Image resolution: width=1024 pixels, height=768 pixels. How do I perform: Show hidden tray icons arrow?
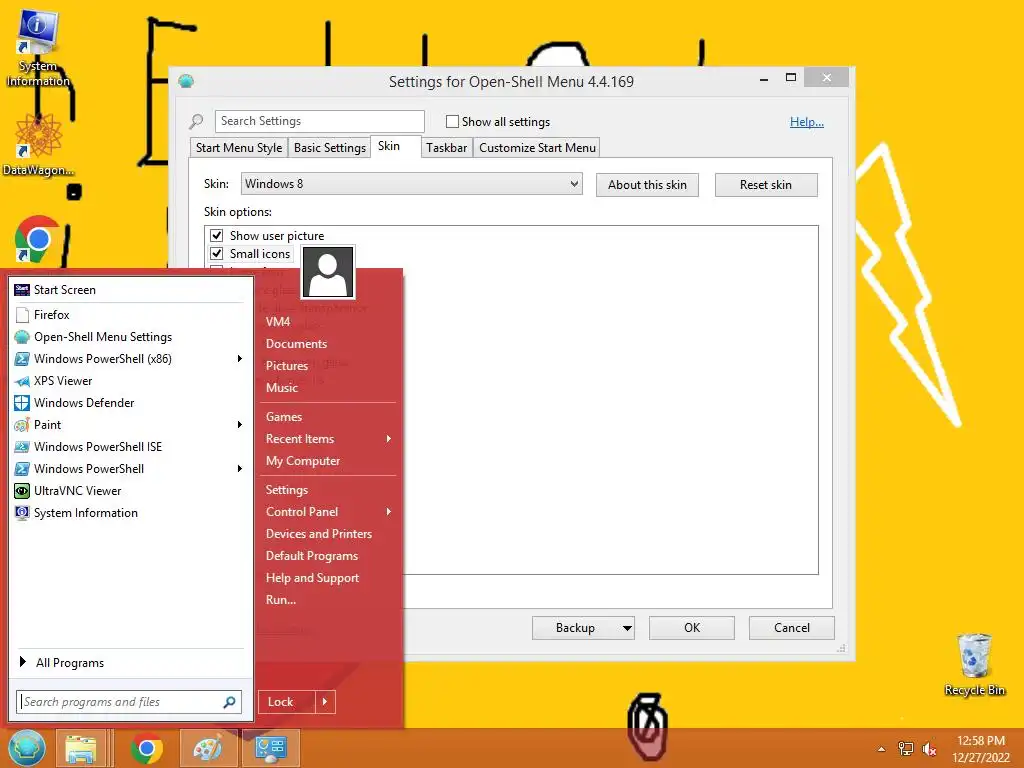coord(881,749)
